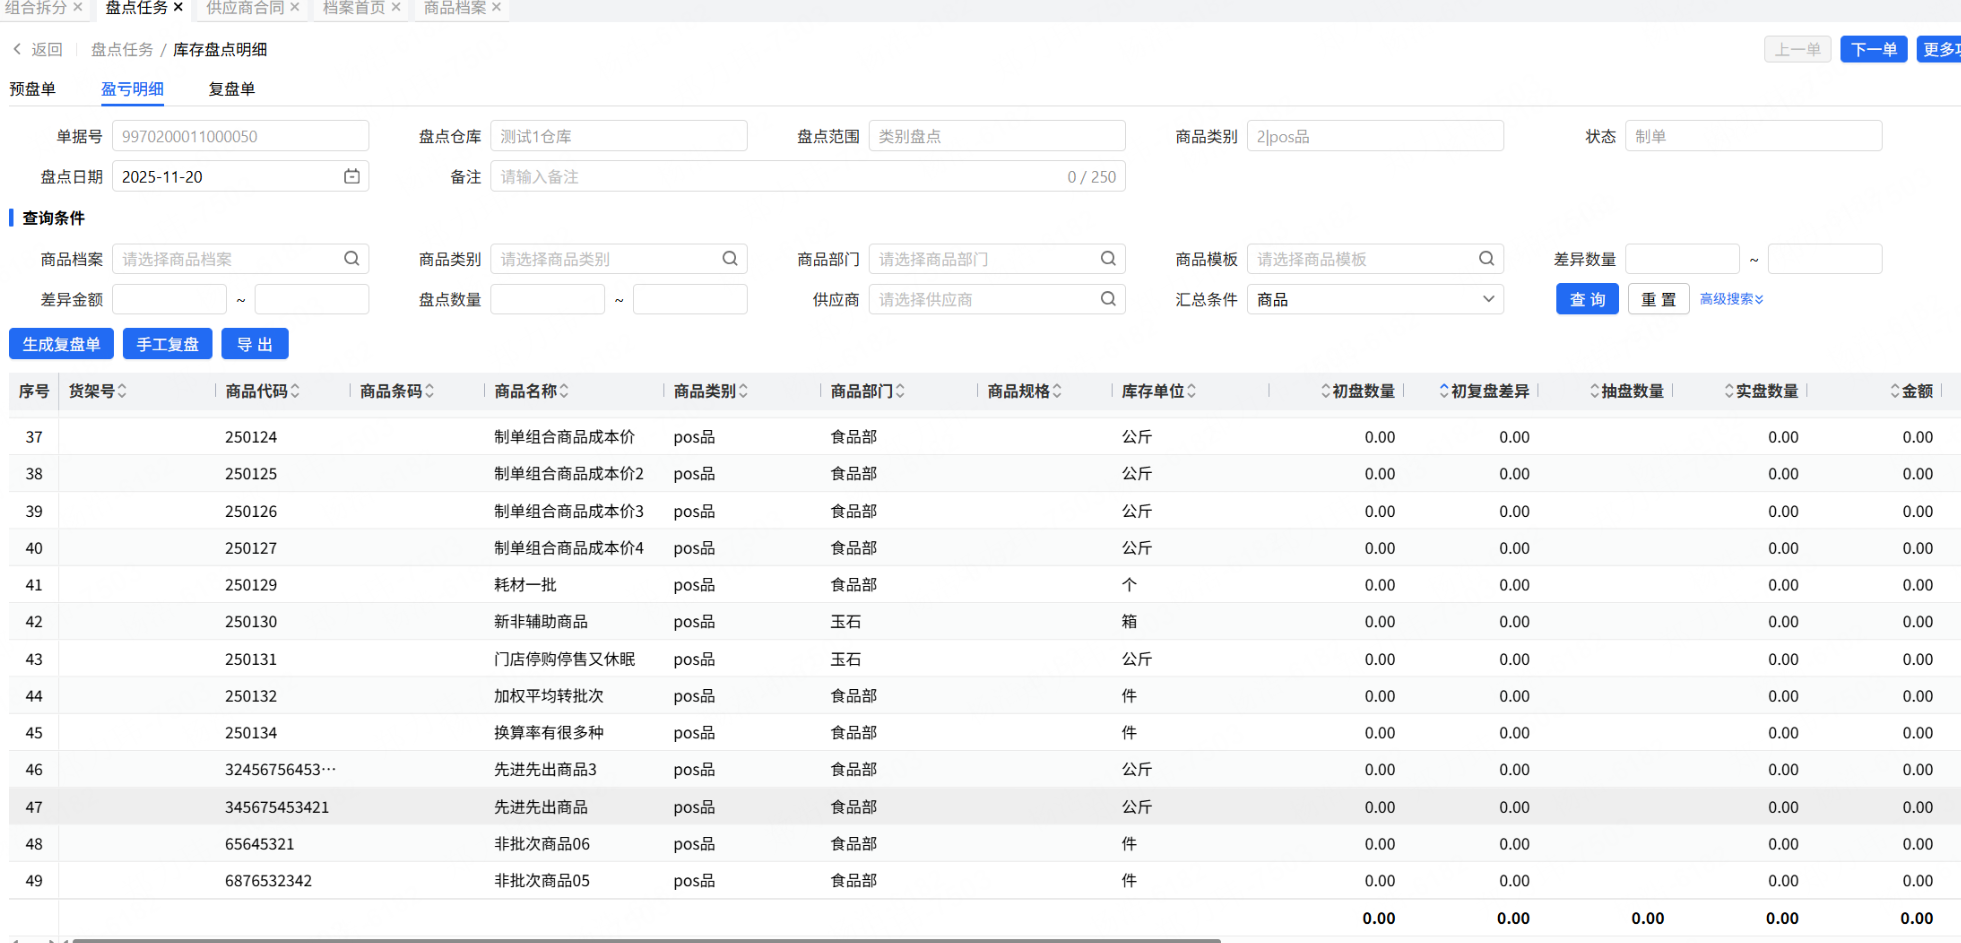Click the 查询 button

(x=1587, y=299)
